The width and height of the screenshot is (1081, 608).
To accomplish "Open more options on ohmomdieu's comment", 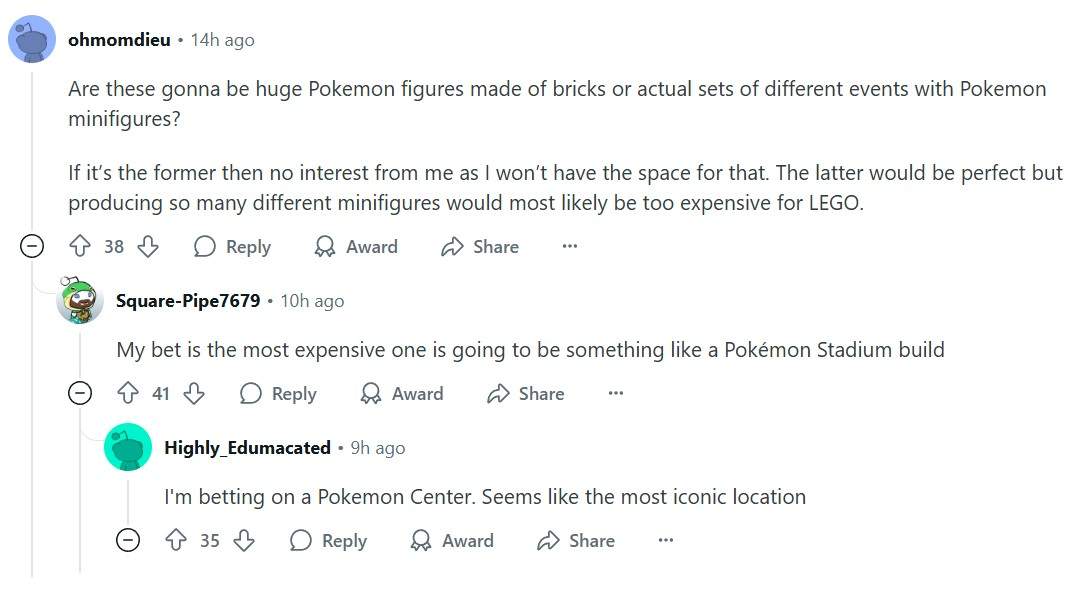I will tap(570, 247).
